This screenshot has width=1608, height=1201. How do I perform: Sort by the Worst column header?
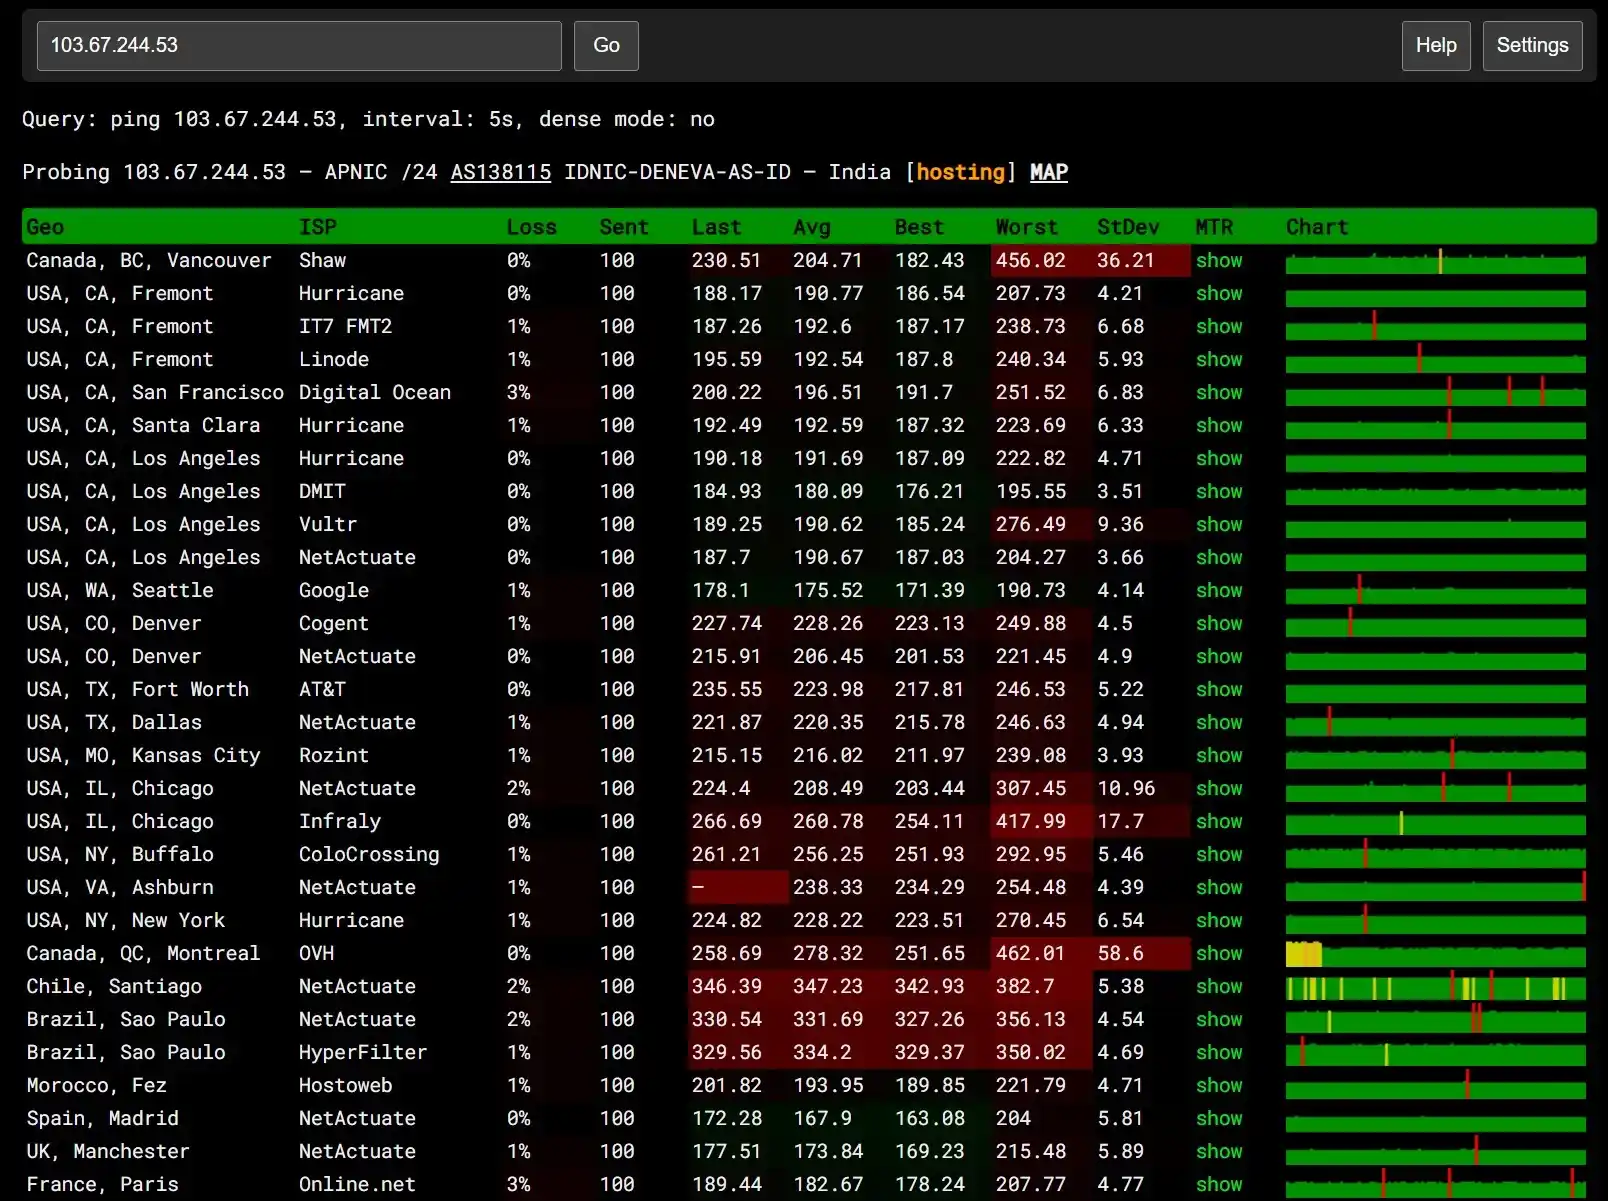(1026, 227)
